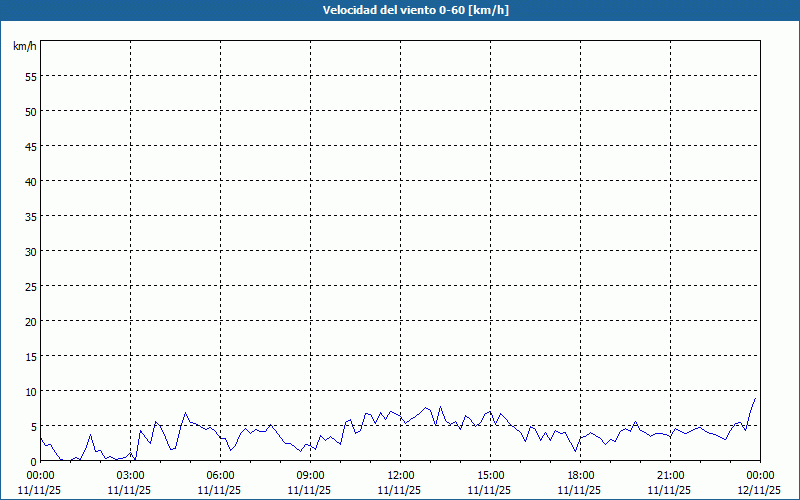
Task: Click the 15:00 time label
Action: tap(490, 475)
